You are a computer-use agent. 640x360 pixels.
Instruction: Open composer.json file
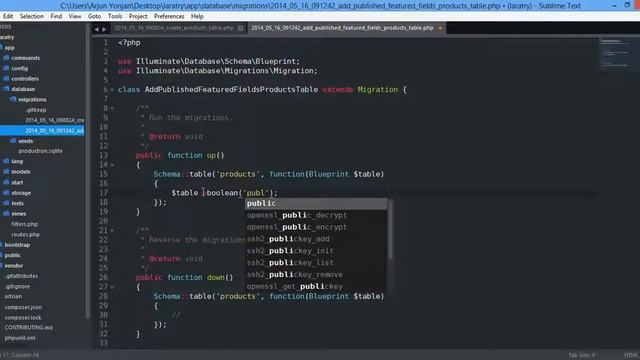point(23,307)
